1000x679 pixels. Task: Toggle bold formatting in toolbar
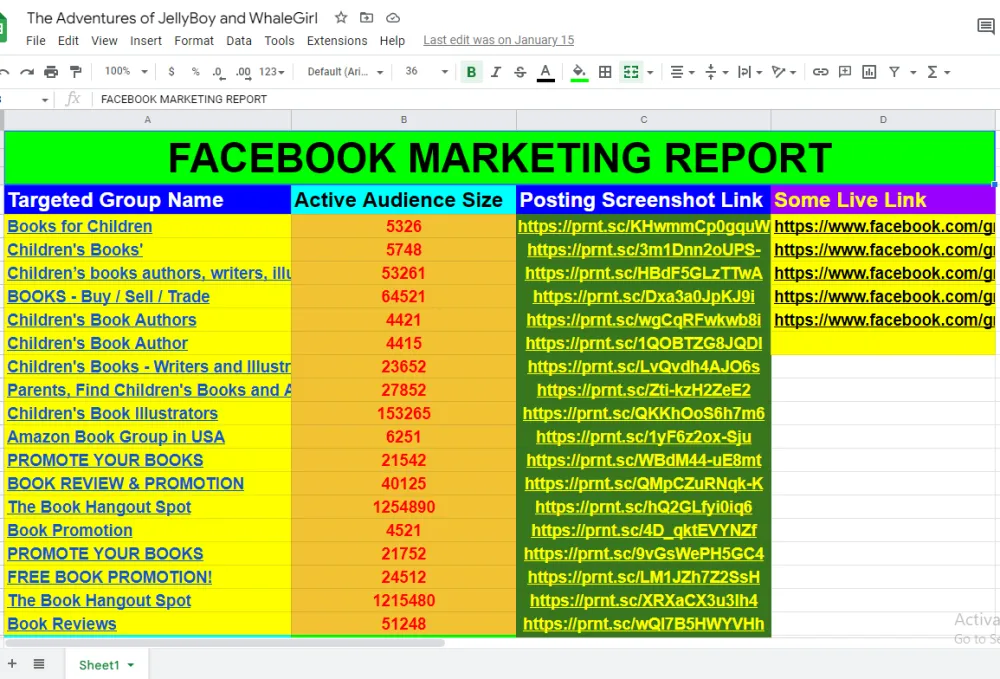[x=471, y=72]
